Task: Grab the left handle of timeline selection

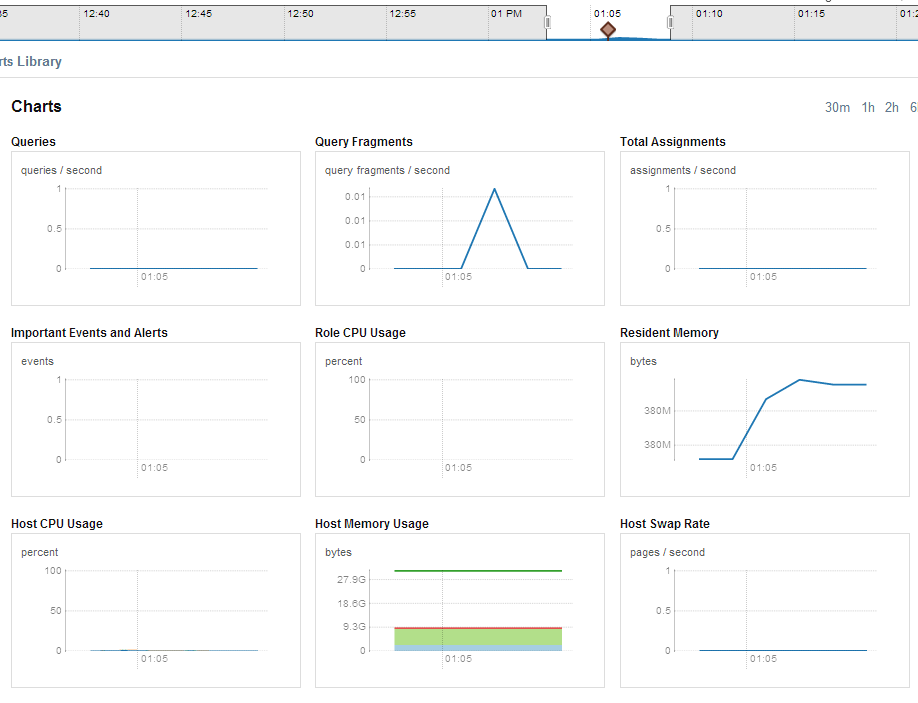Action: (x=547, y=22)
